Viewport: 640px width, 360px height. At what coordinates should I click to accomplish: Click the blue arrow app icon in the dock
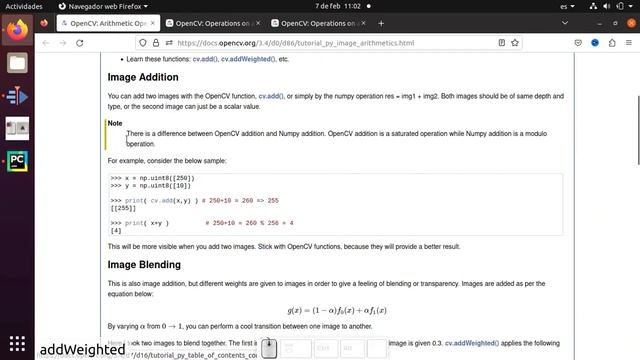(x=17, y=96)
